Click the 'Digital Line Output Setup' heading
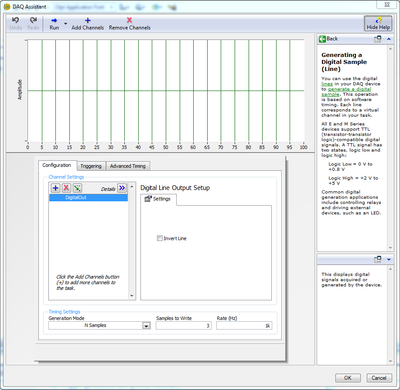This screenshot has width=400, height=390. [x=175, y=188]
